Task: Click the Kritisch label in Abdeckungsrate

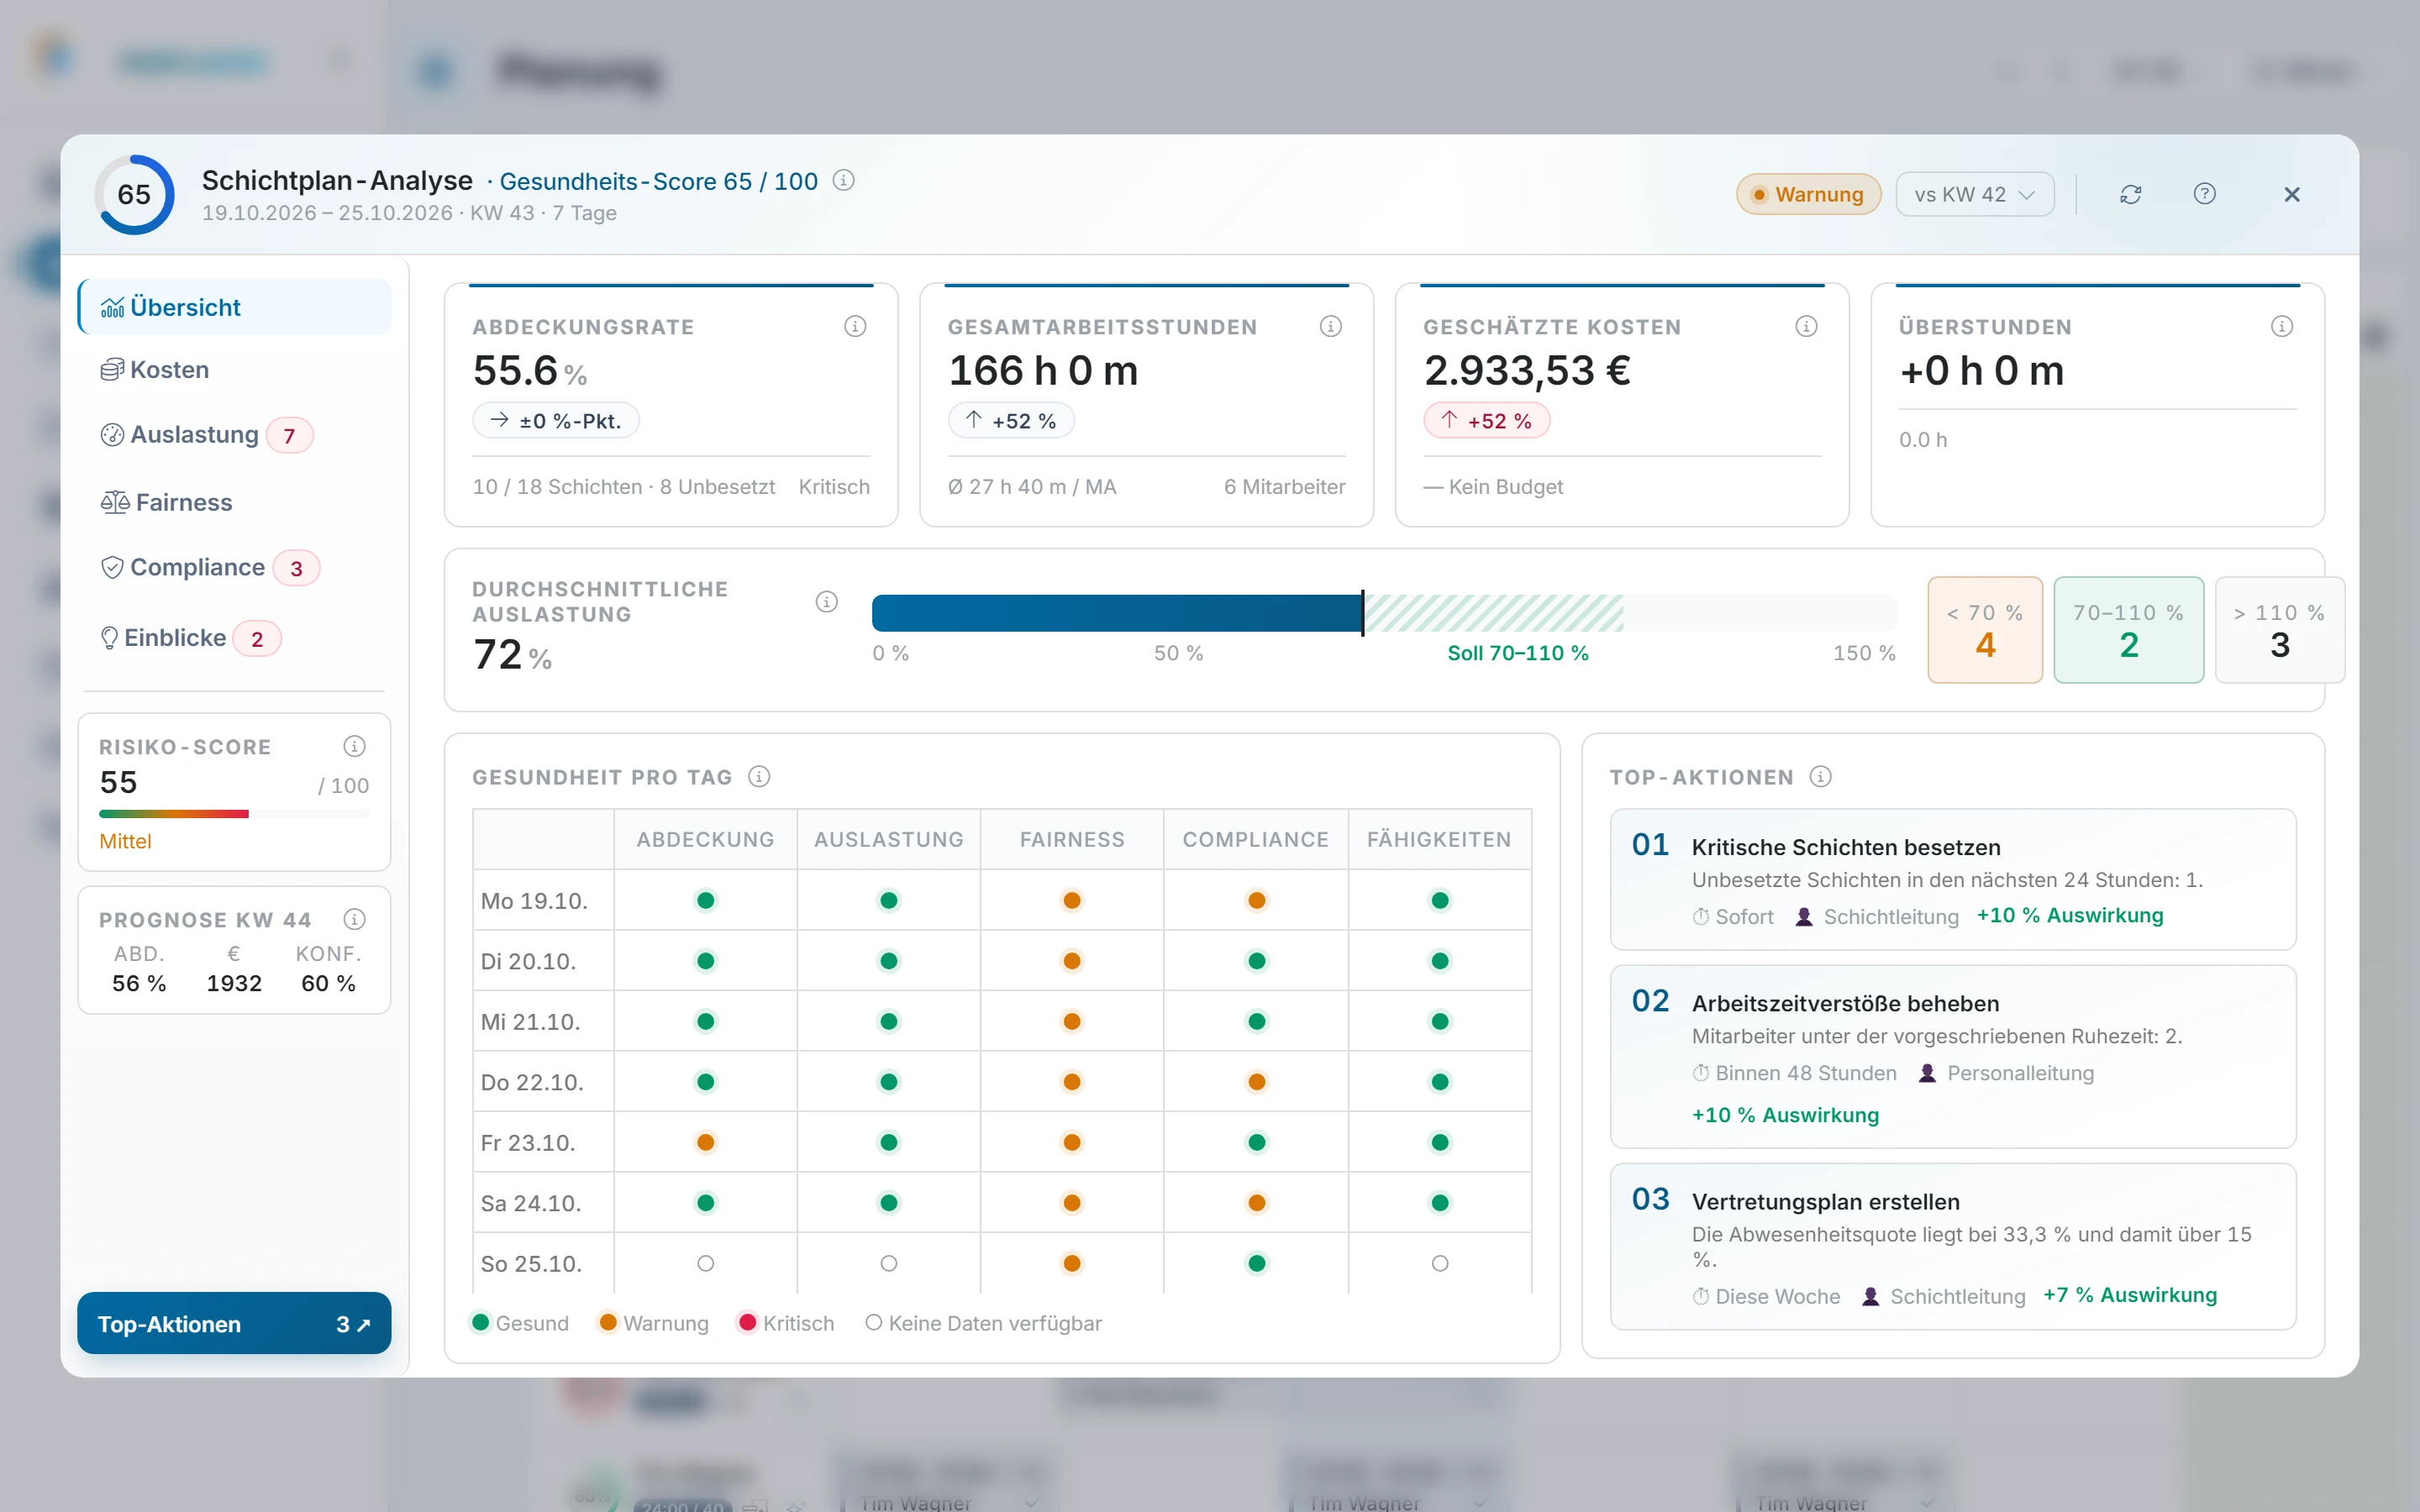Action: coord(834,487)
